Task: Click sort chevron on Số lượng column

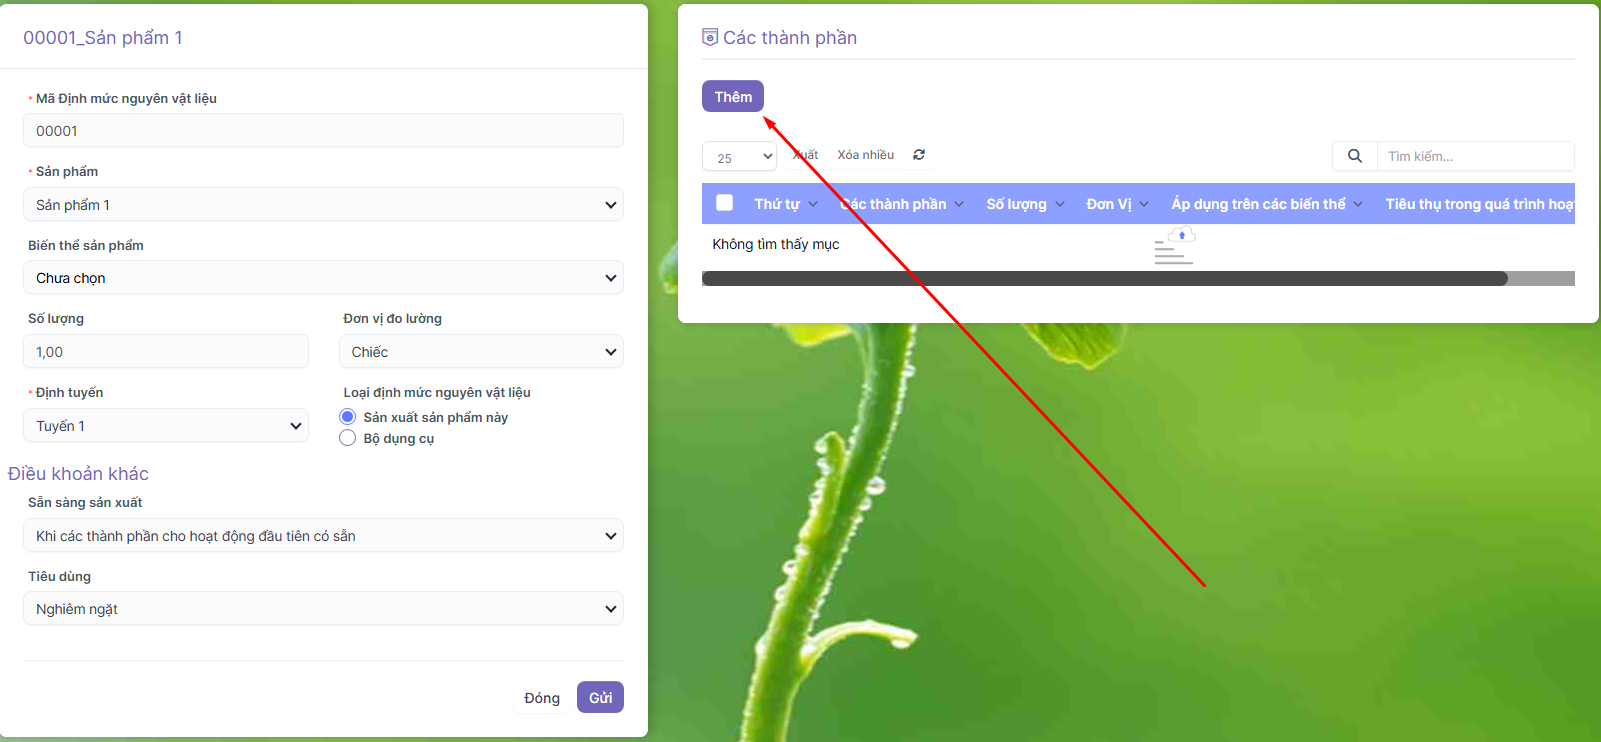Action: click(x=1060, y=204)
